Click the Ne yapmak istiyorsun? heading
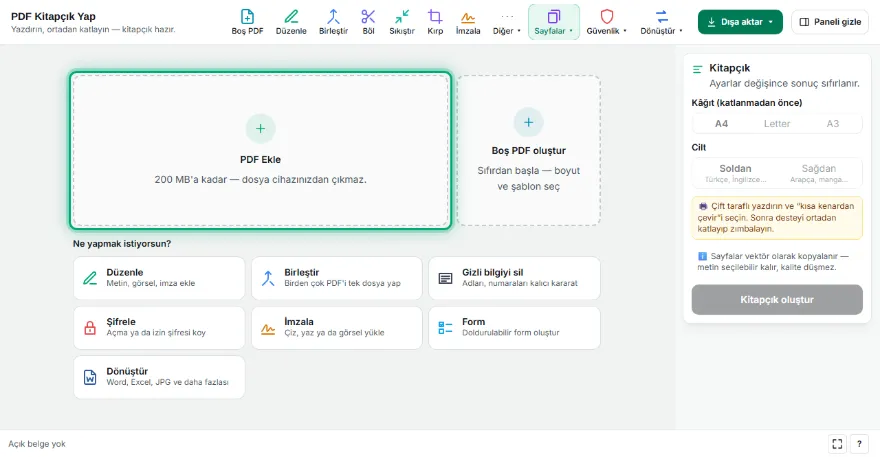This screenshot has height=457, width=880. point(122,244)
